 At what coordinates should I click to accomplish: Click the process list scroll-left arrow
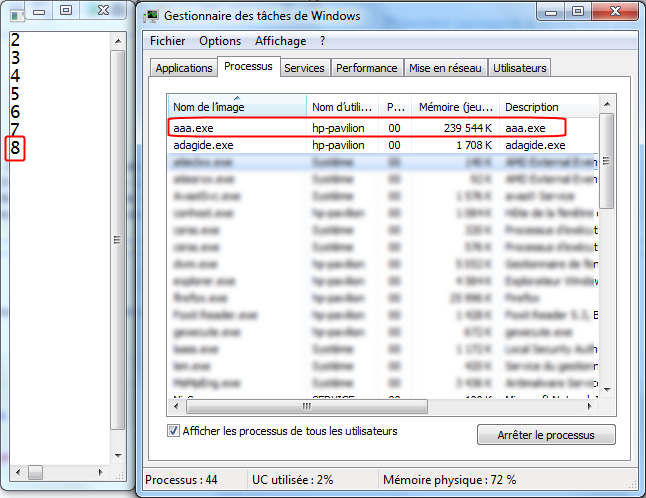click(x=176, y=407)
